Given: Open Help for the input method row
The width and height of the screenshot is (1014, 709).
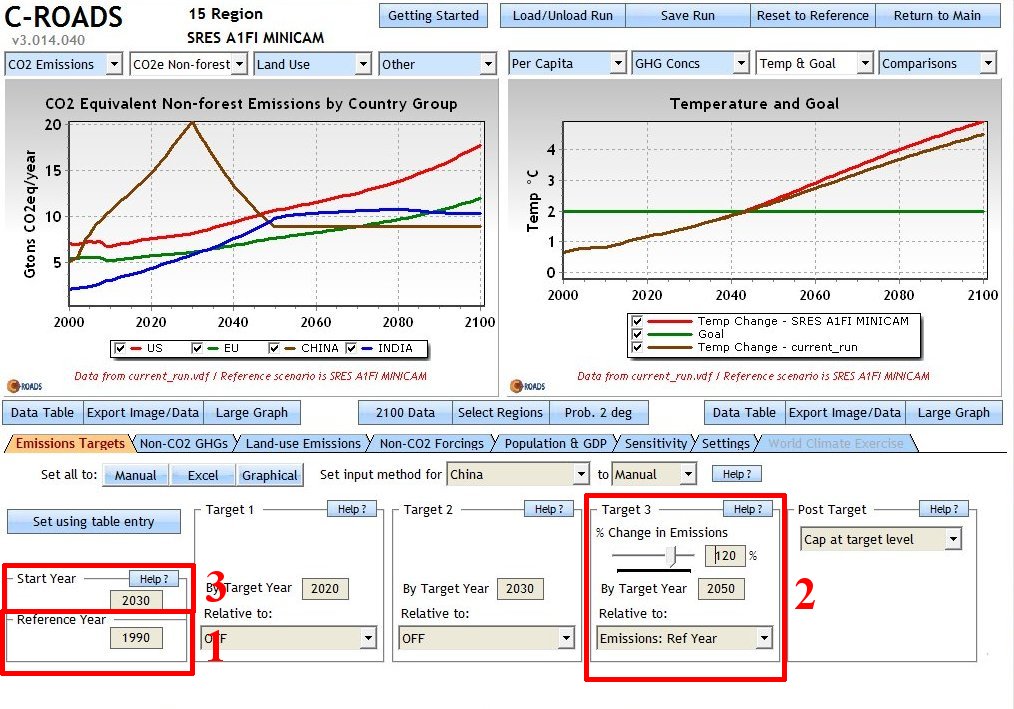Looking at the screenshot, I should click(737, 474).
